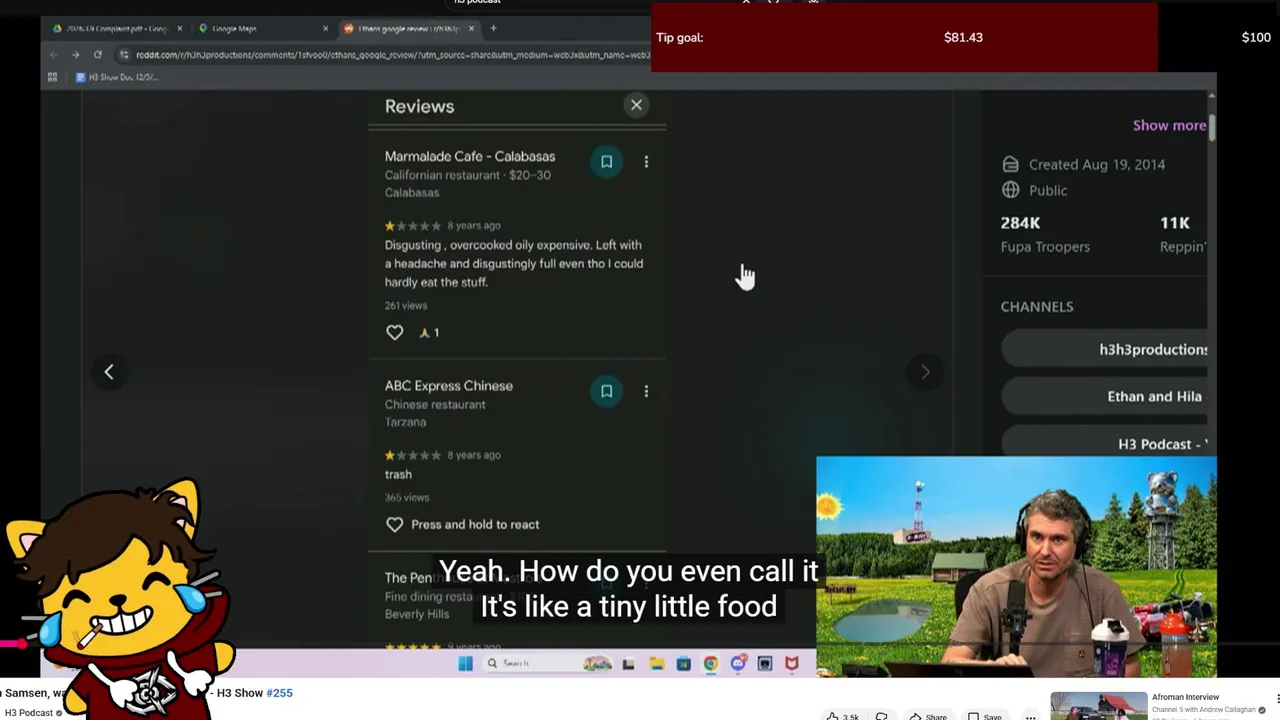The width and height of the screenshot is (1280, 720).
Task: Expand sidebar with Show more
Action: [x=1169, y=125]
